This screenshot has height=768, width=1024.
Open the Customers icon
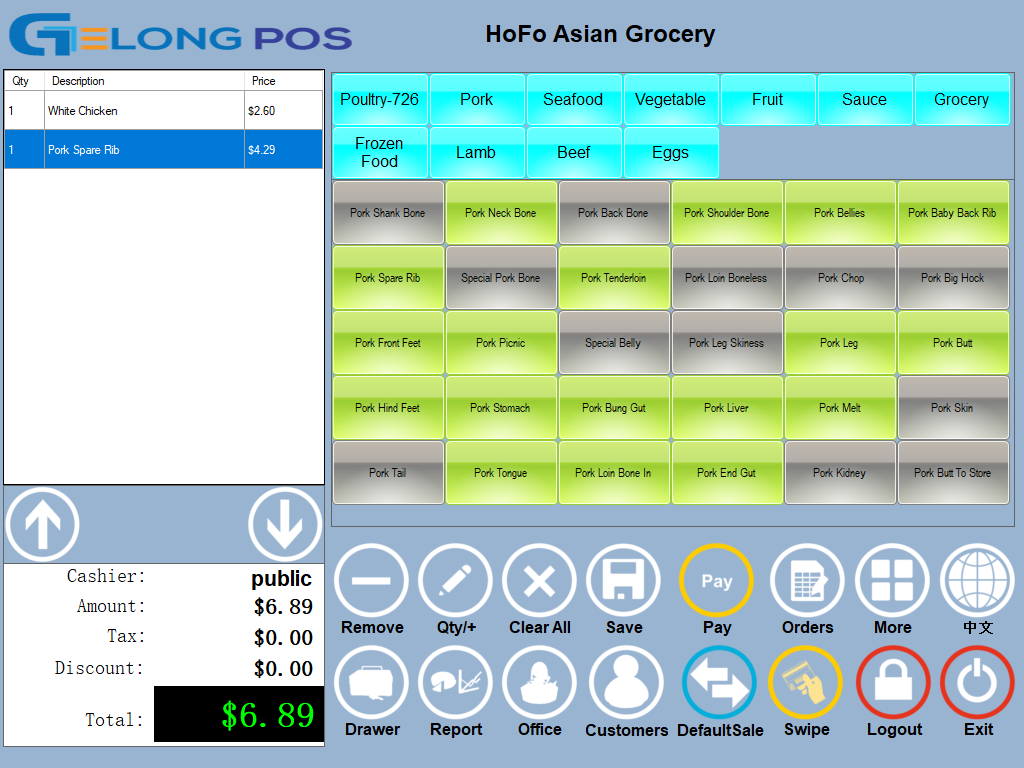[626, 683]
